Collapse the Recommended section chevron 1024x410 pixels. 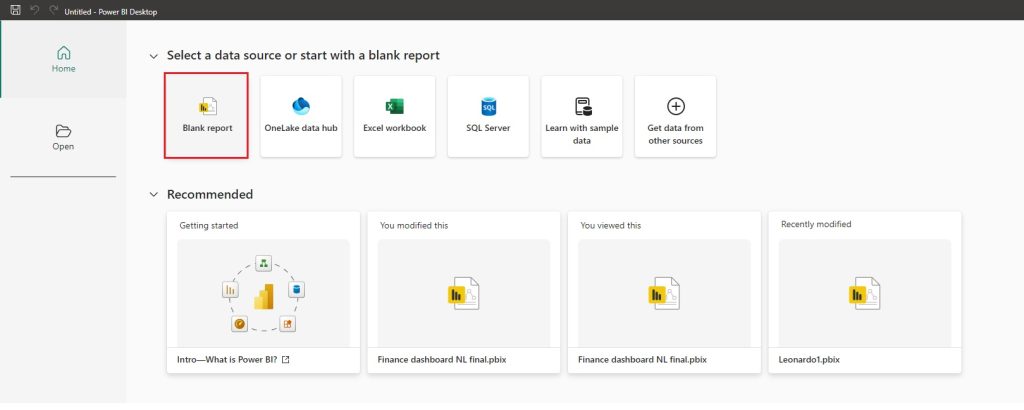[x=153, y=195]
